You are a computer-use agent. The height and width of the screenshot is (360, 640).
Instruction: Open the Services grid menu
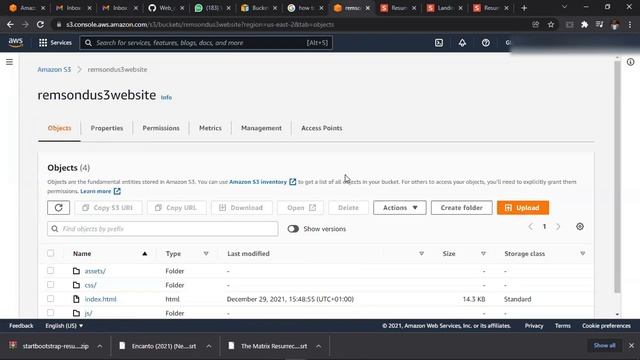point(55,42)
